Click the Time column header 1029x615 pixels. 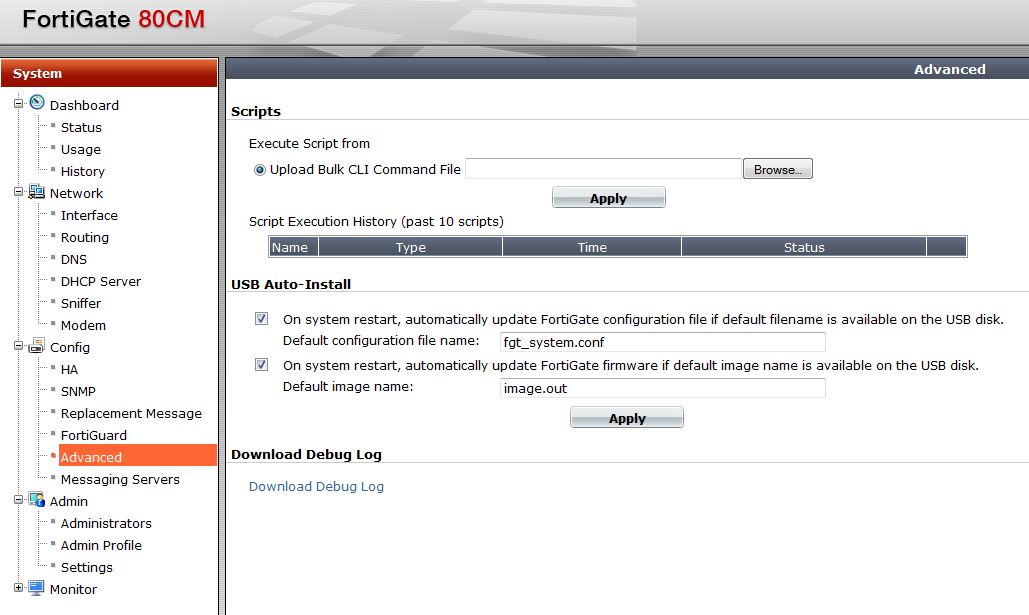coord(592,247)
